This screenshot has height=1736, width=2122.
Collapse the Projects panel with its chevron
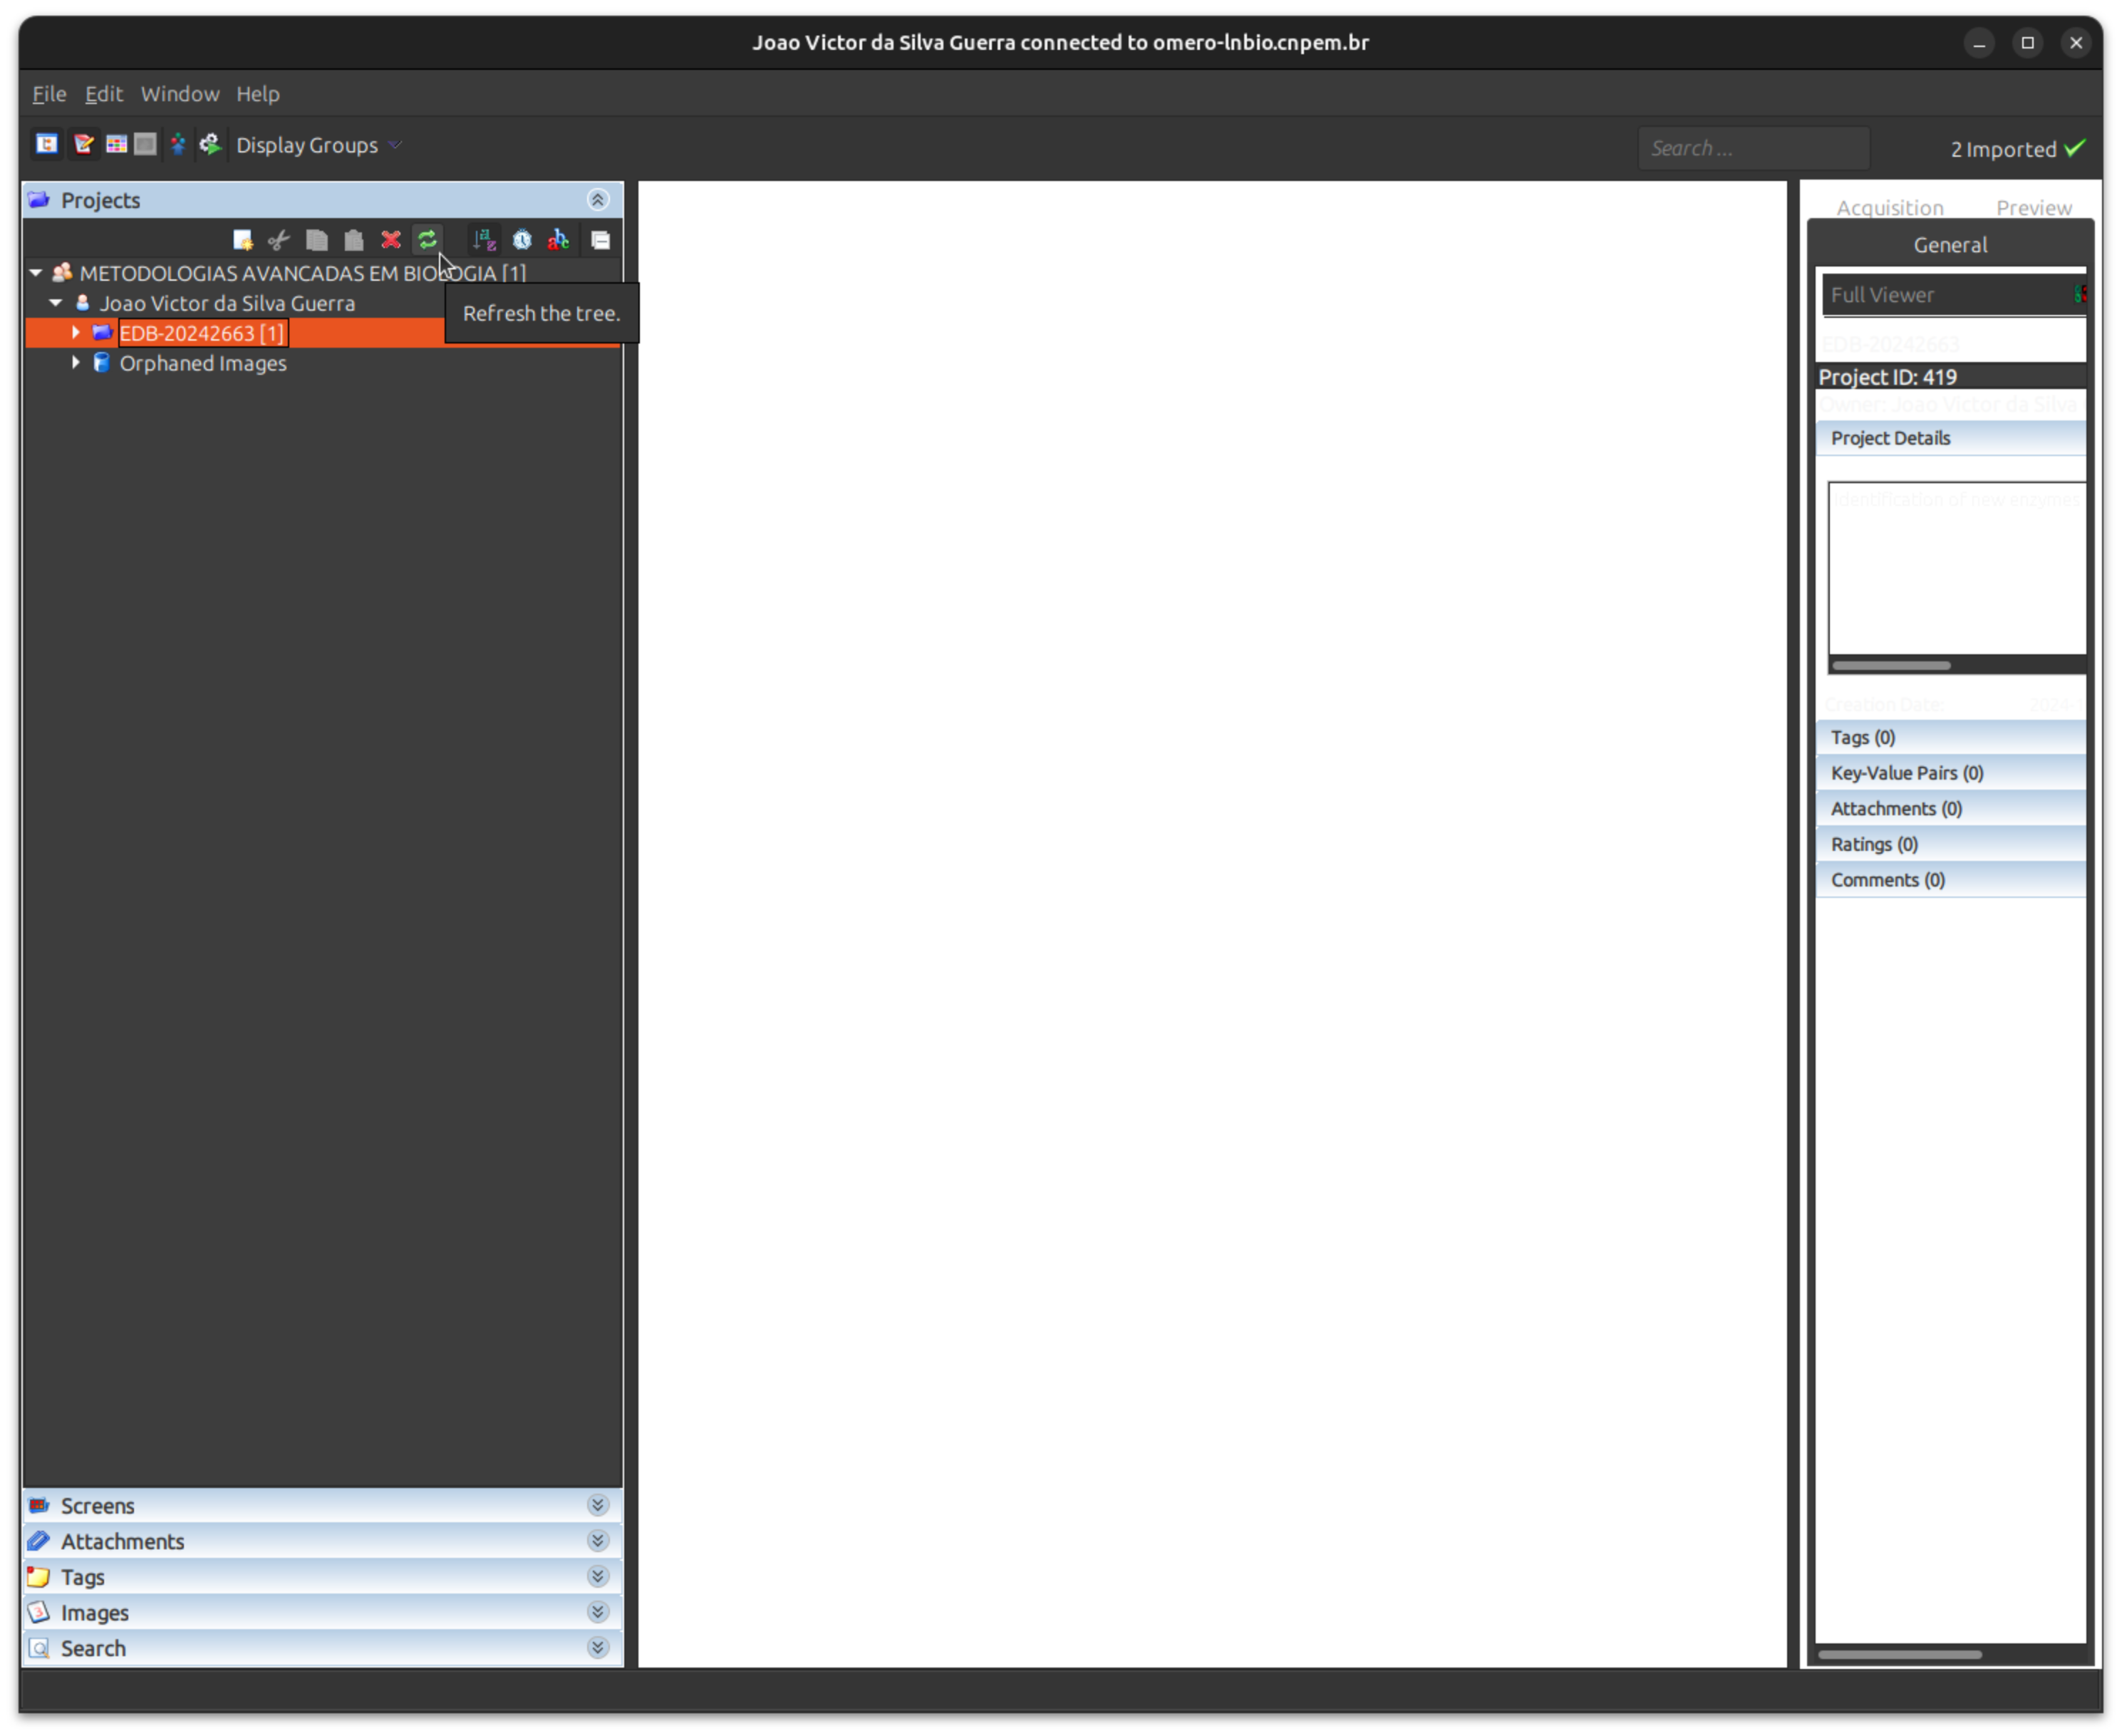598,199
